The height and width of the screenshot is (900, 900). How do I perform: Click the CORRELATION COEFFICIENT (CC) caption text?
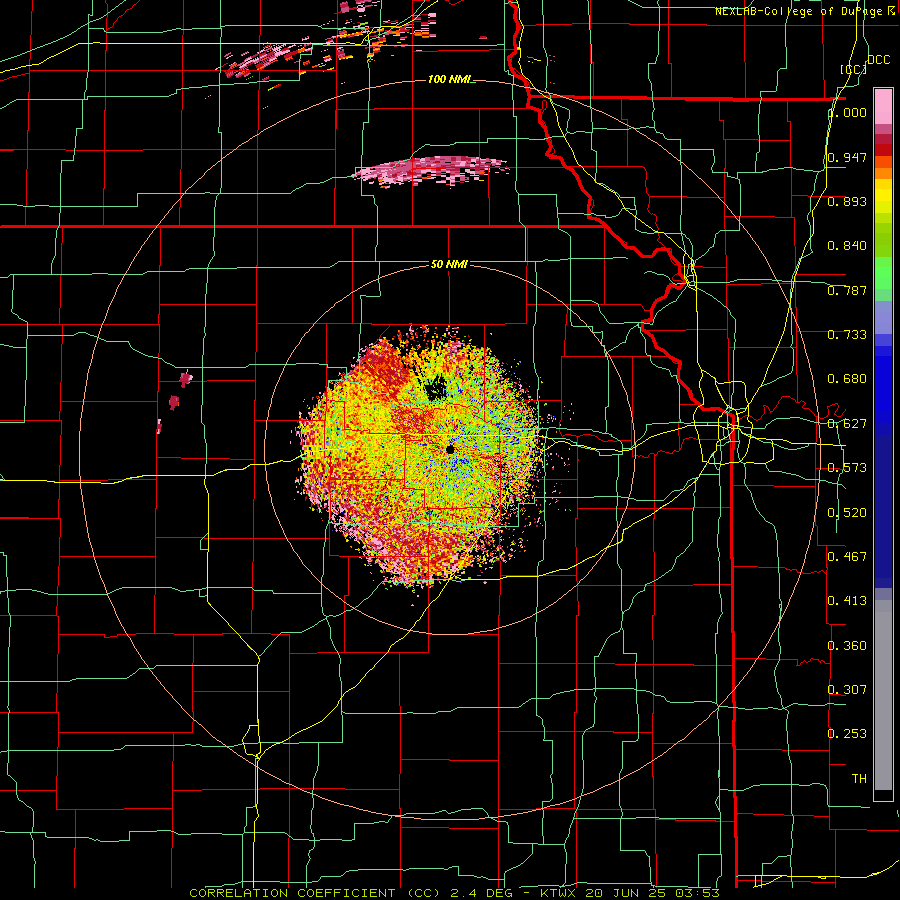tap(315, 893)
